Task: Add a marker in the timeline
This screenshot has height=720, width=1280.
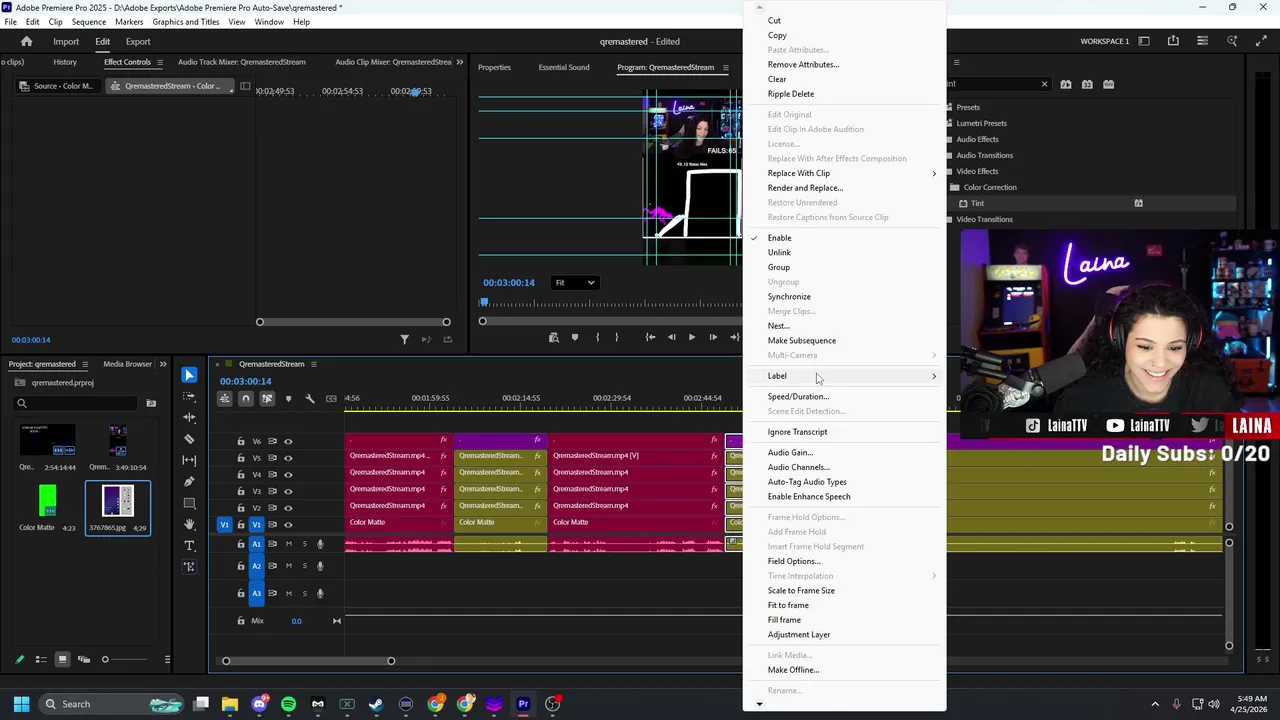Action: coord(288,399)
